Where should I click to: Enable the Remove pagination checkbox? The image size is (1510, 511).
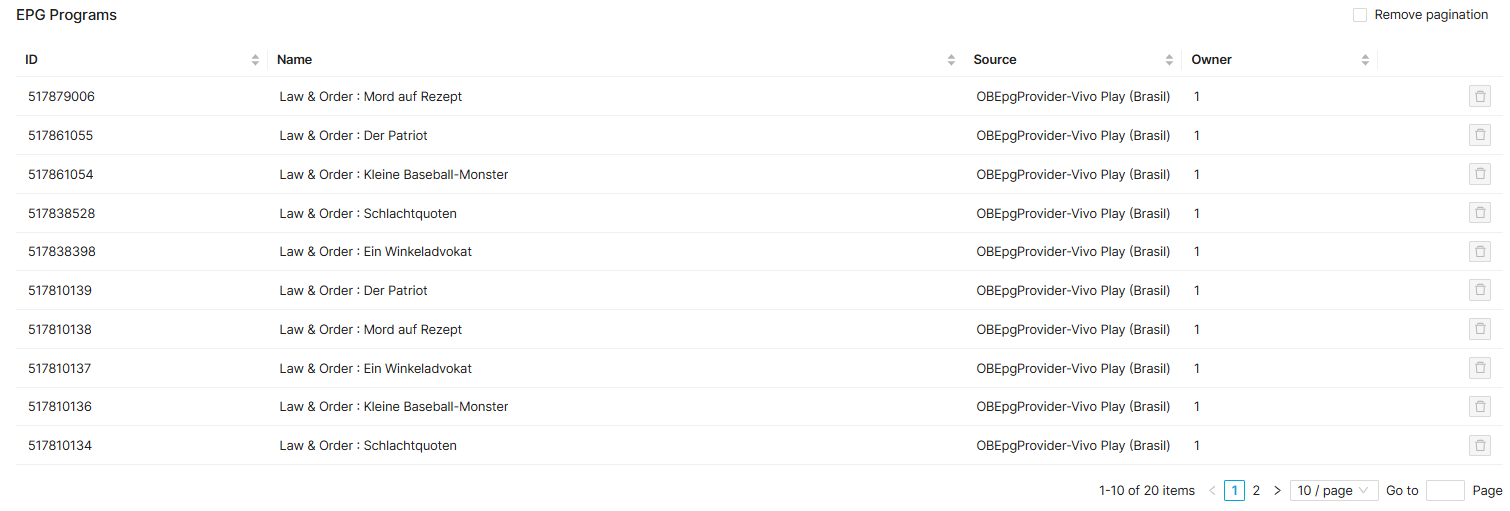(1360, 15)
